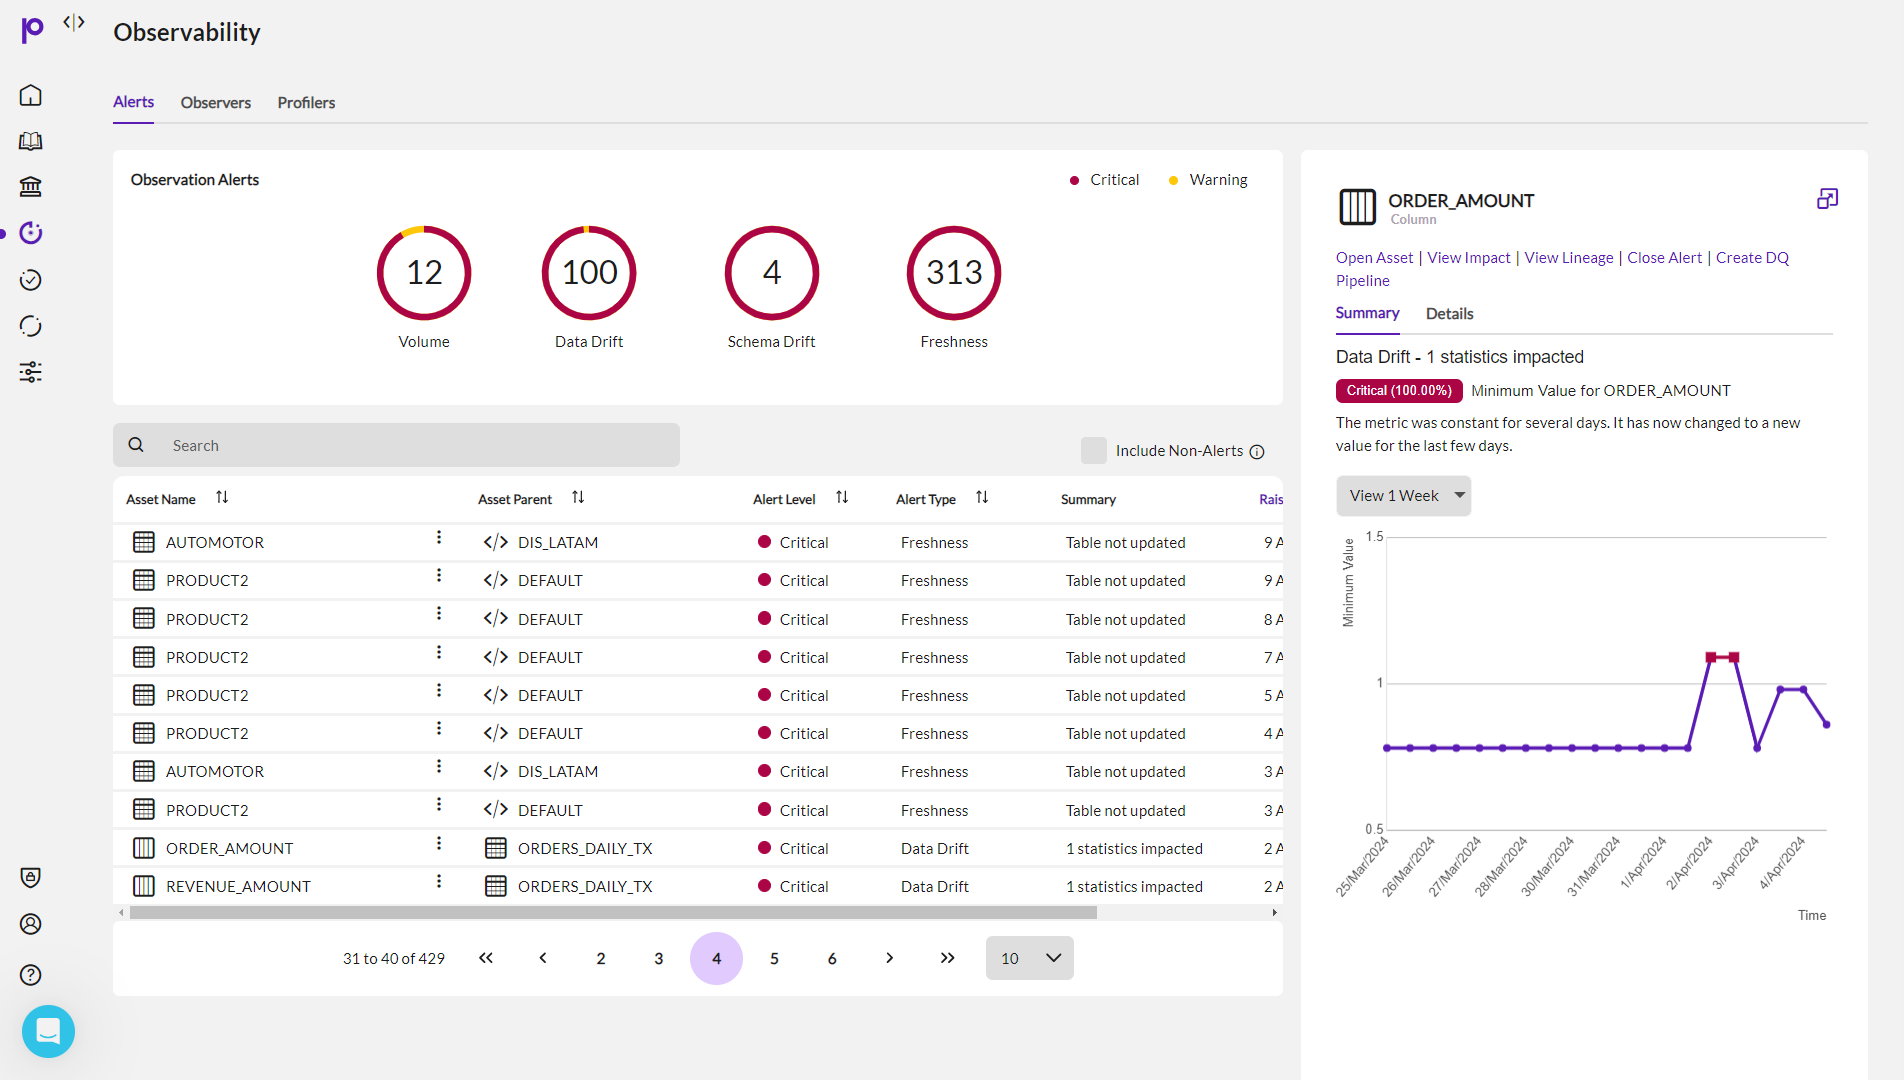Viewport: 1904px width, 1080px height.
Task: Open the sliders settings icon
Action: coord(31,372)
